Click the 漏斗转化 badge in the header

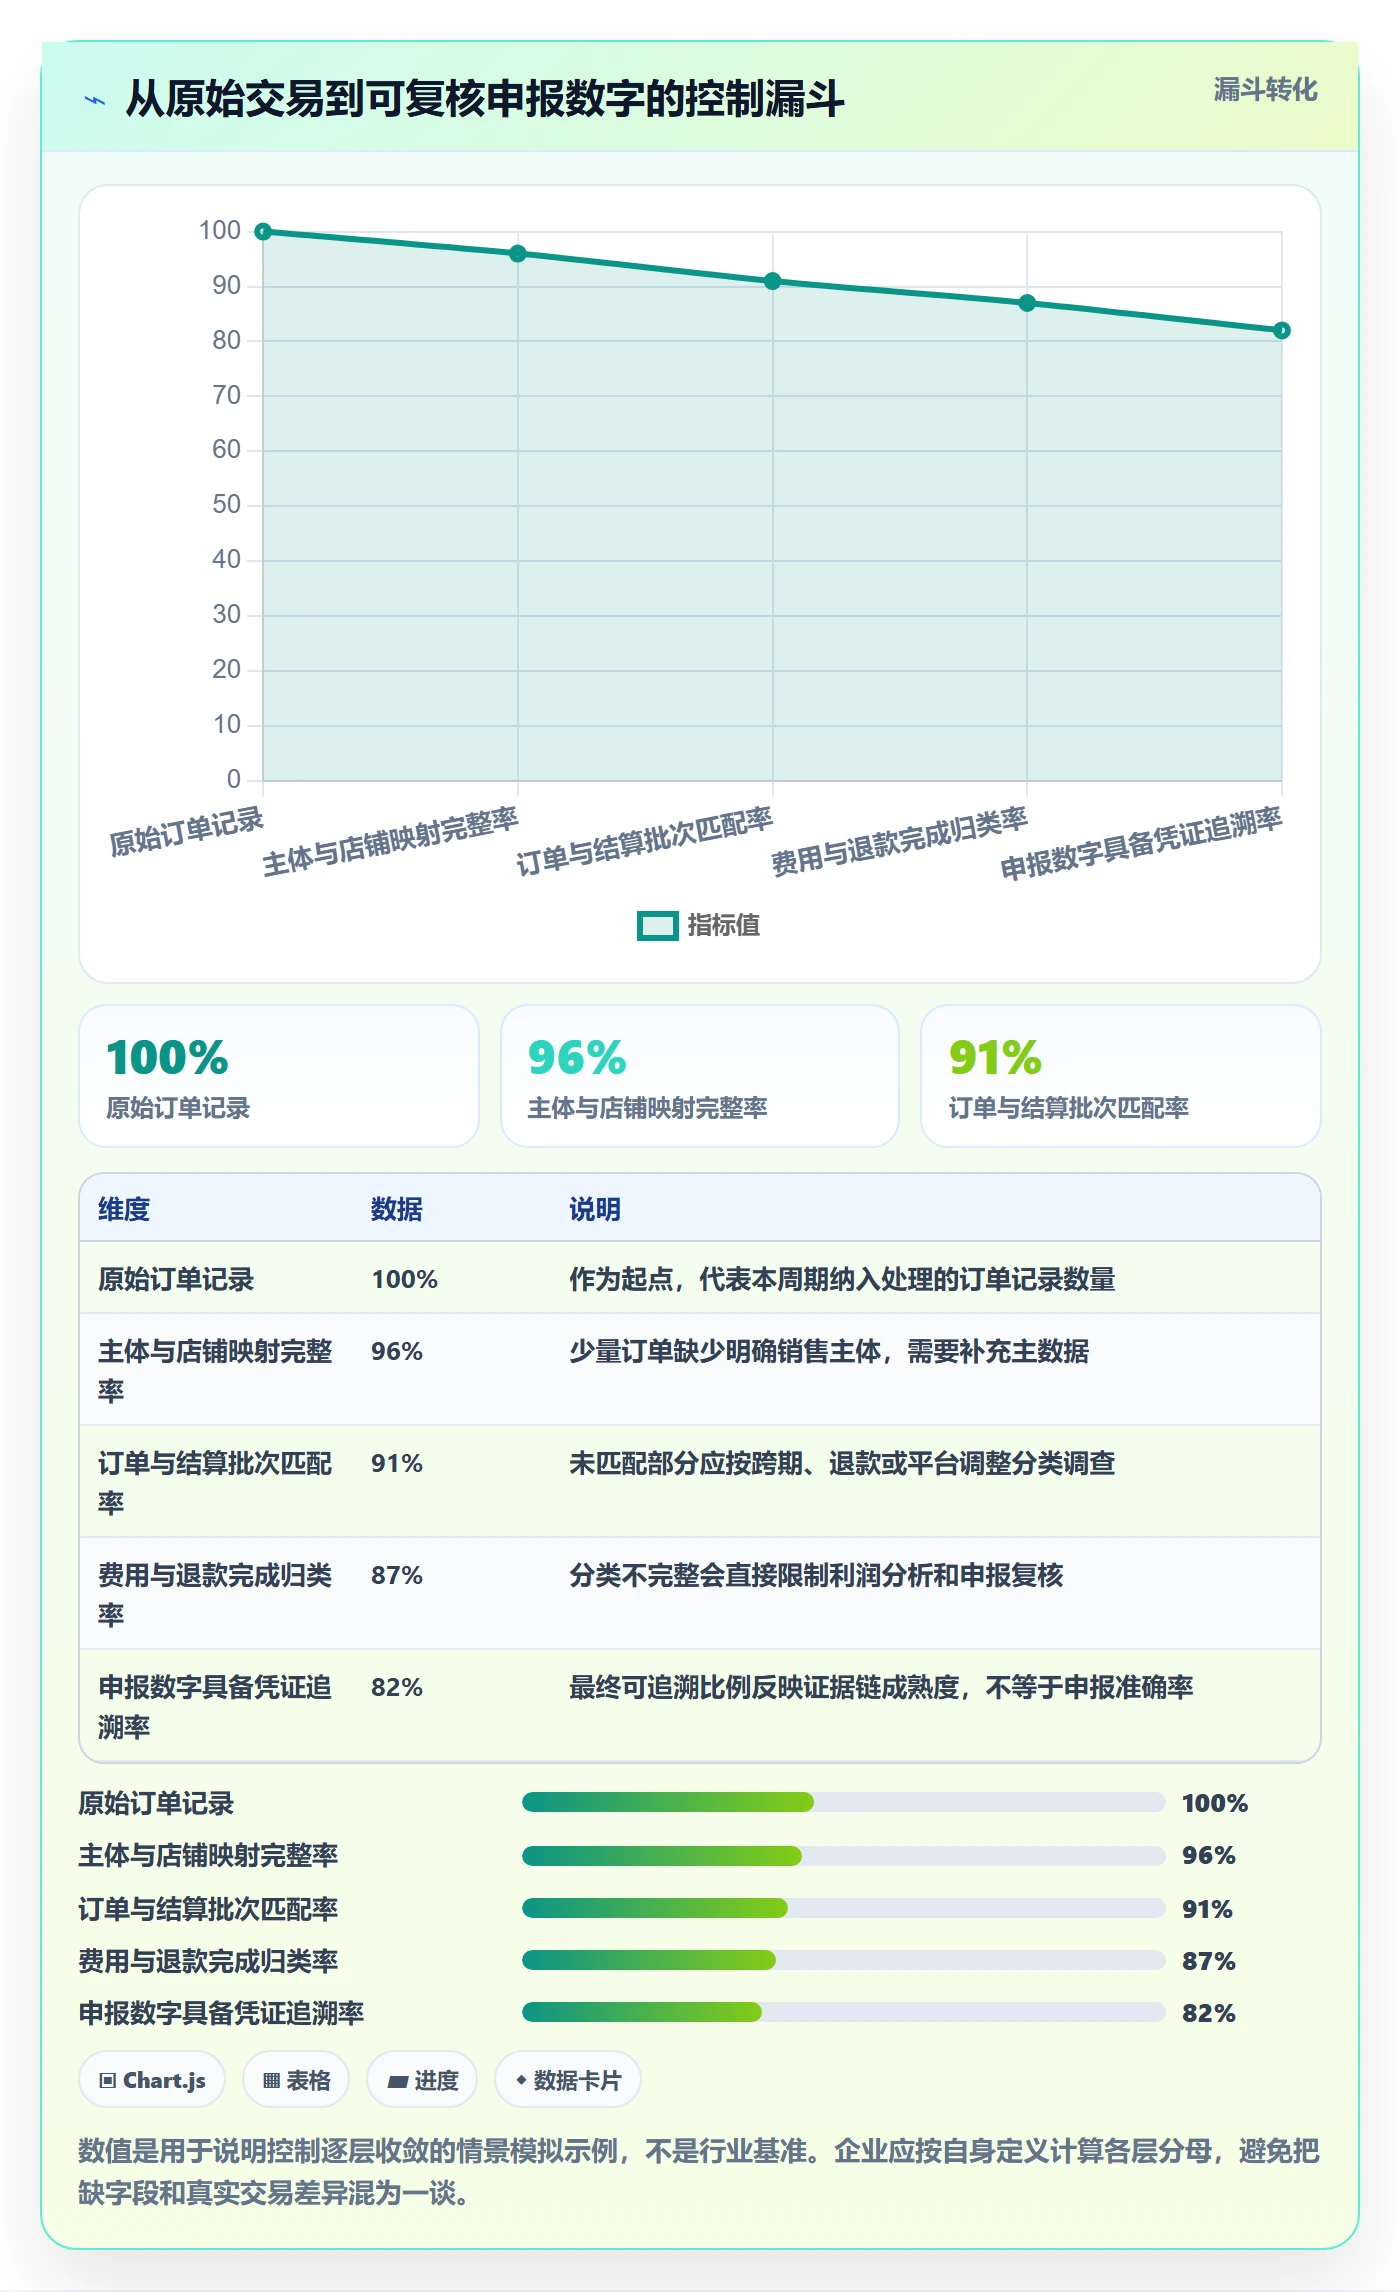pyautogui.click(x=1265, y=90)
